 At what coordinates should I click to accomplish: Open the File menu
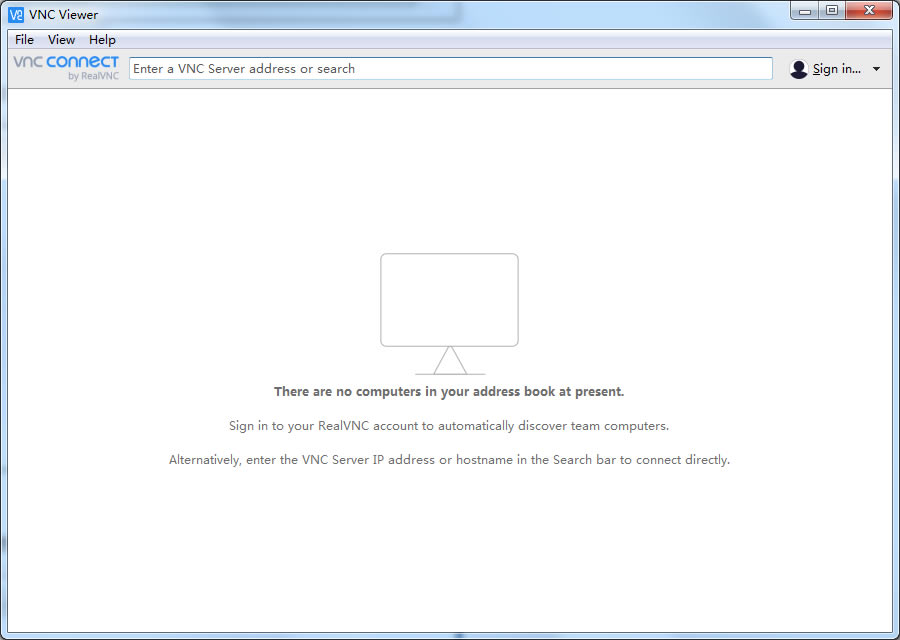23,39
